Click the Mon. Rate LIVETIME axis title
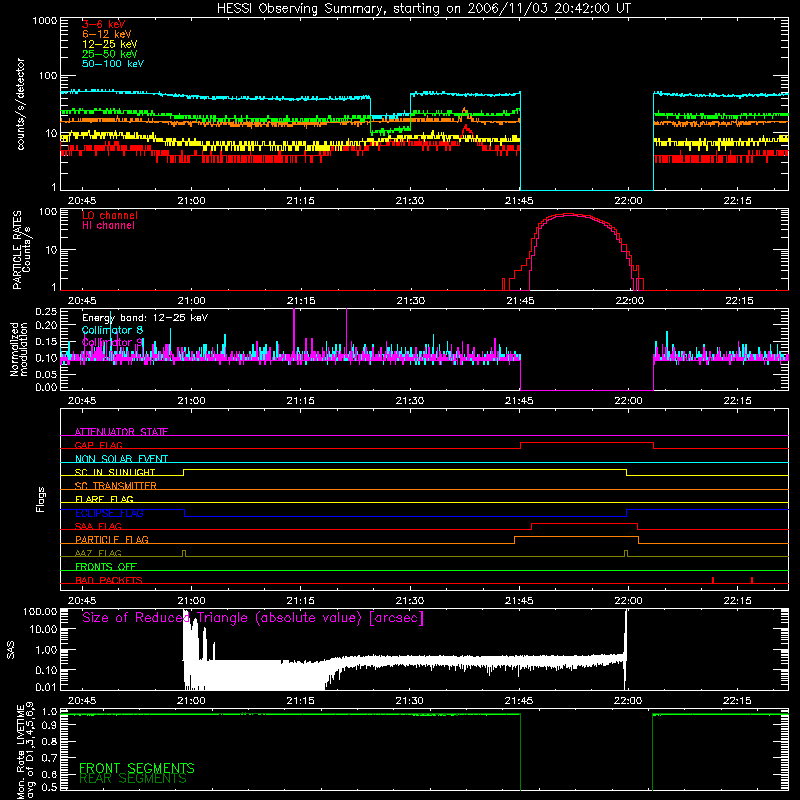 coord(25,751)
